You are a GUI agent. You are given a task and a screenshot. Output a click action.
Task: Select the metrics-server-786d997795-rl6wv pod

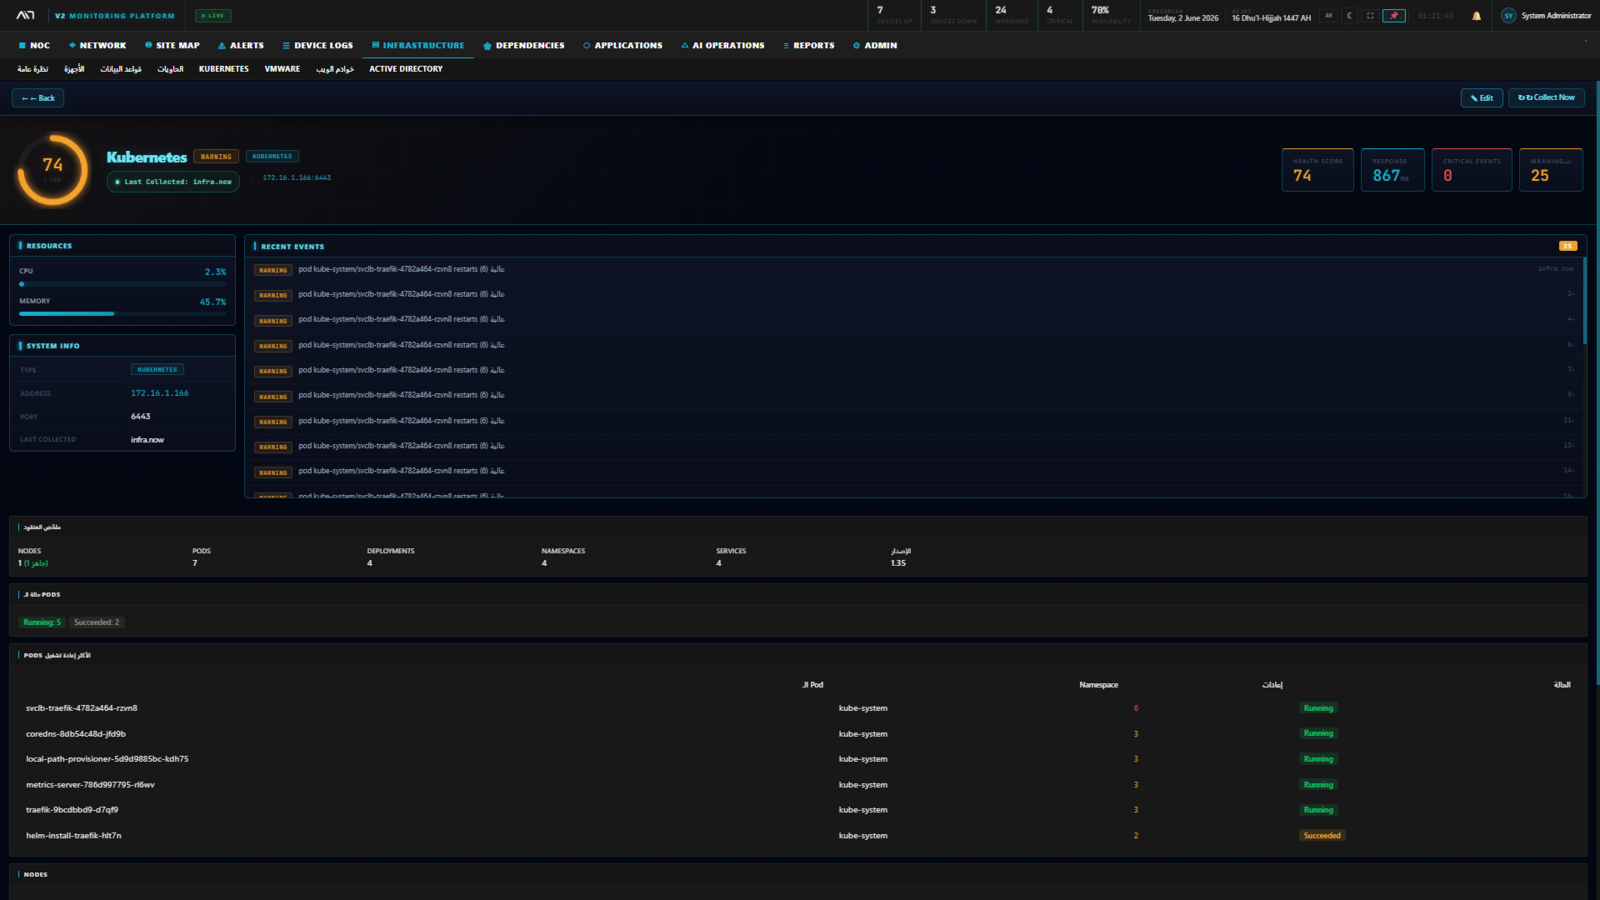tap(798, 785)
